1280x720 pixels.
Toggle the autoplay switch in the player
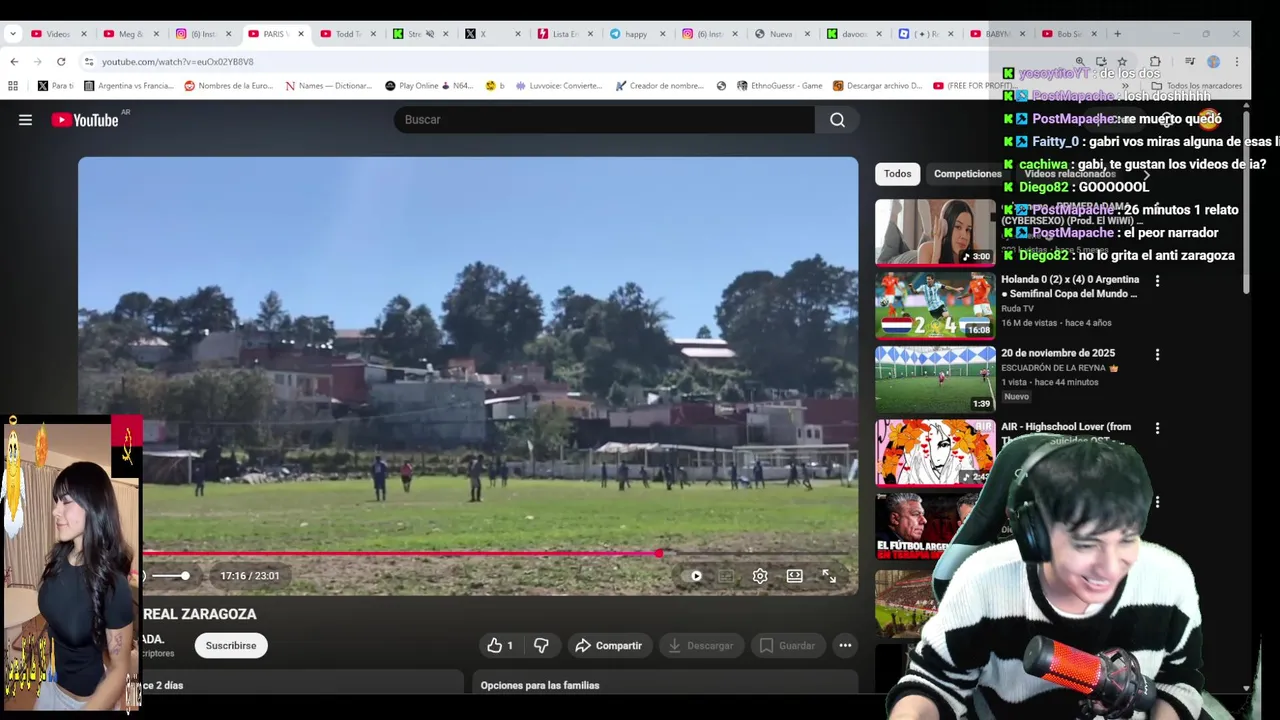[x=696, y=576]
